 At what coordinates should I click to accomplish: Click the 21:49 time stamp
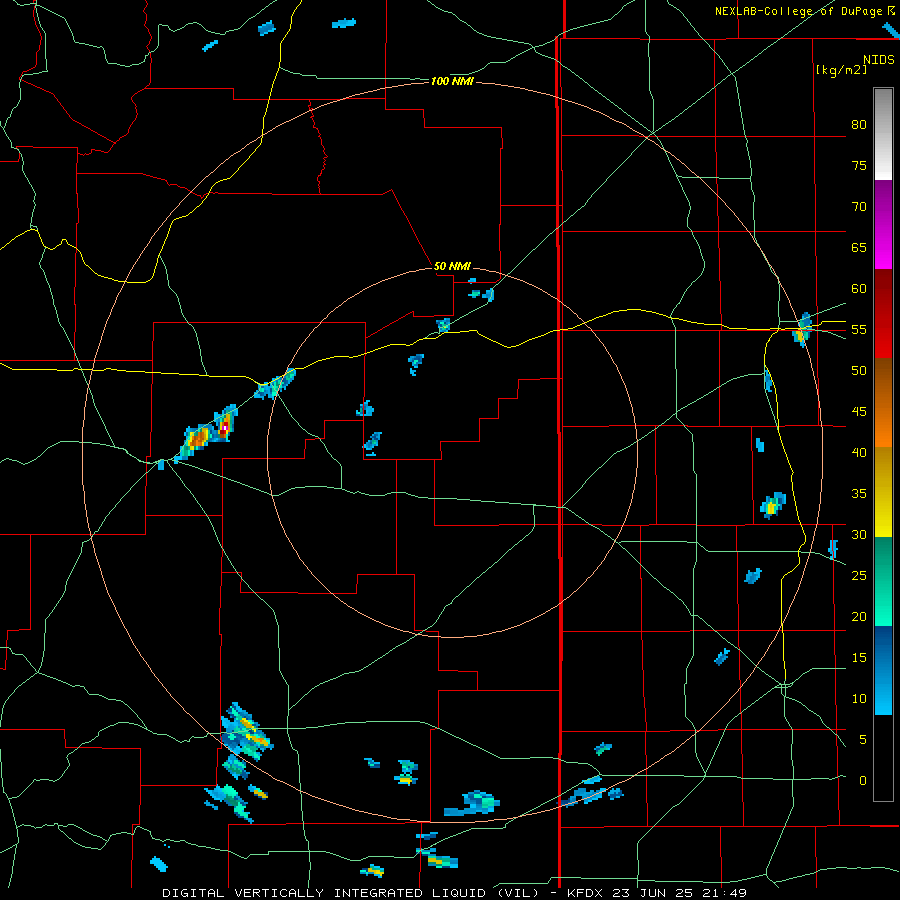click(724, 893)
